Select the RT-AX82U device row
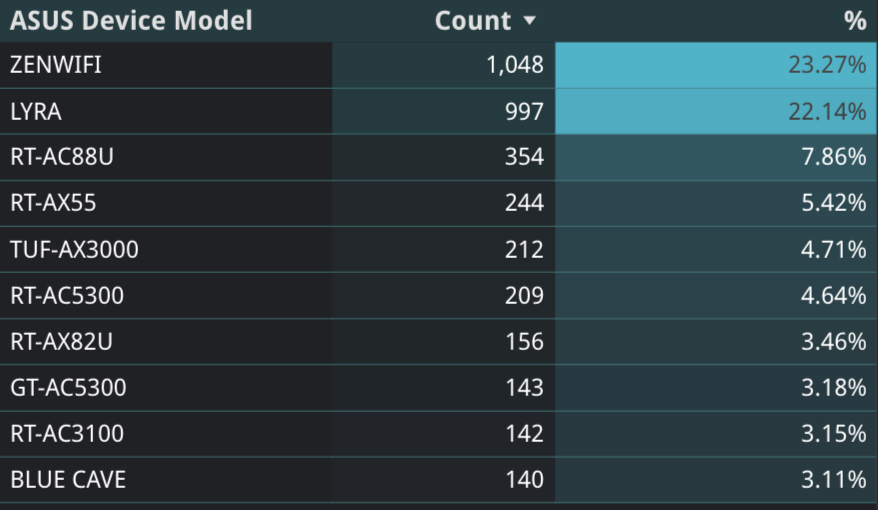 coord(61,342)
